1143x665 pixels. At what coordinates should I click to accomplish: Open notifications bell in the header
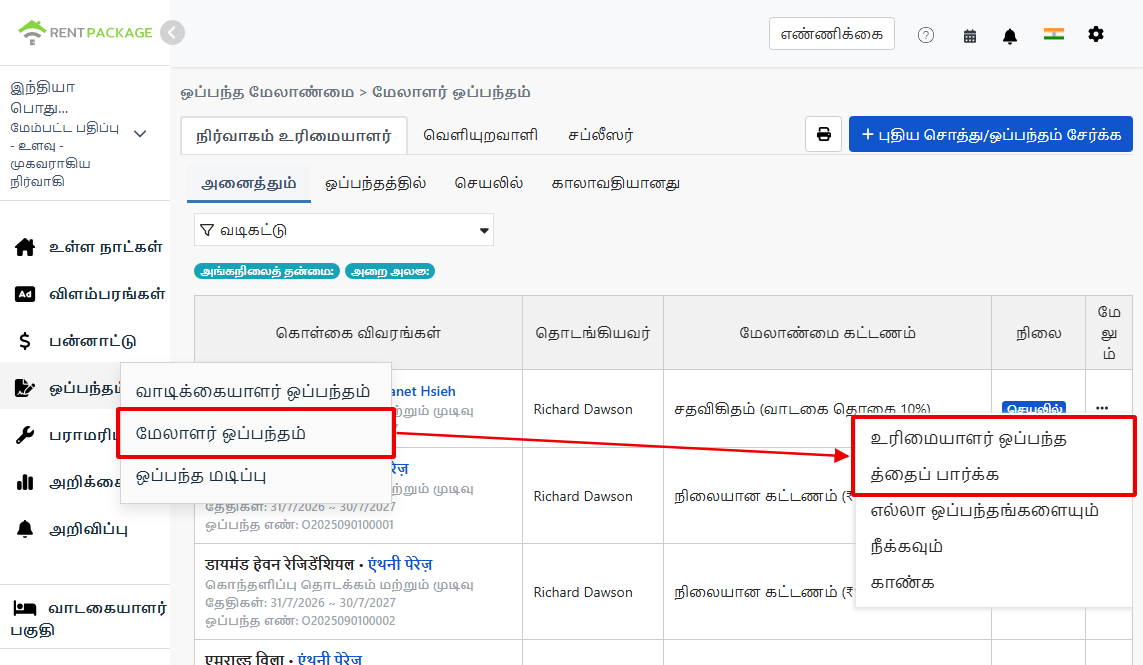coord(1010,36)
